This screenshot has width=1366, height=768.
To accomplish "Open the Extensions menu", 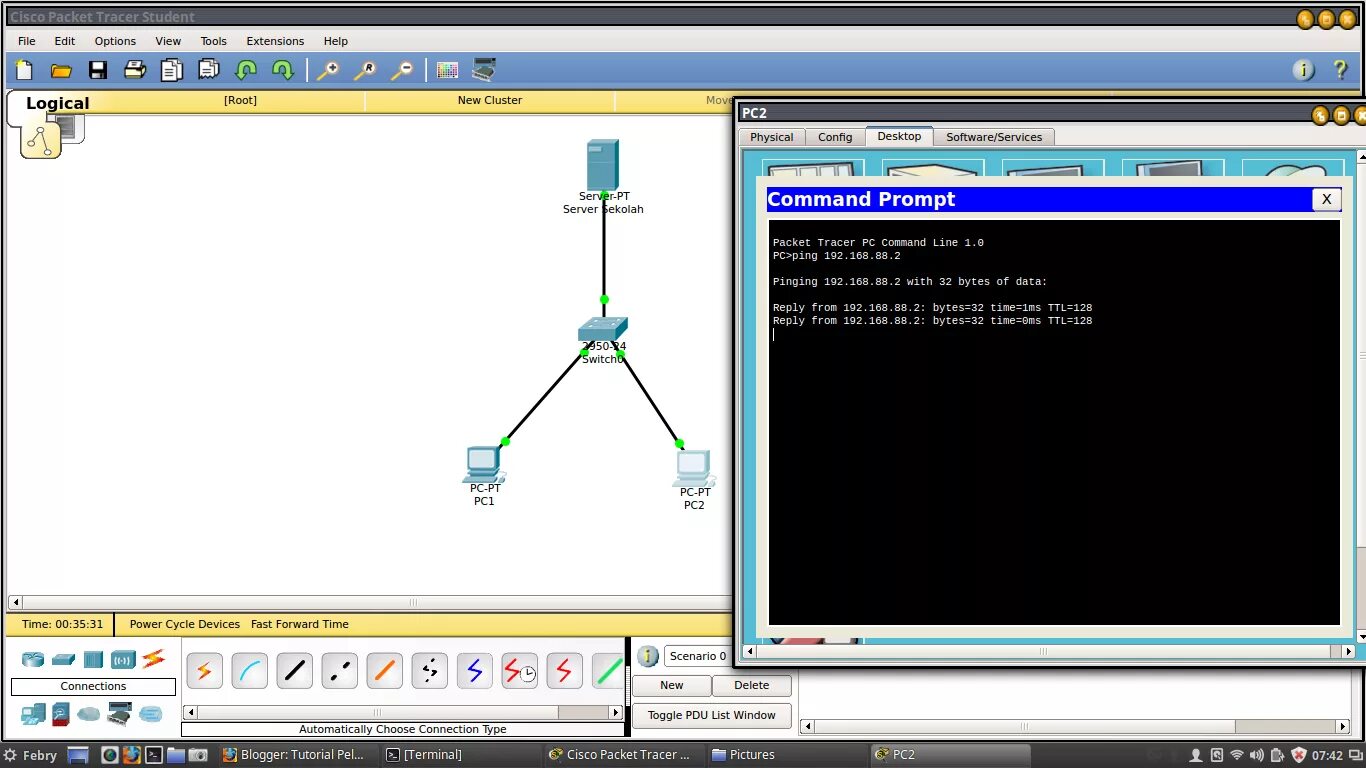I will (275, 41).
